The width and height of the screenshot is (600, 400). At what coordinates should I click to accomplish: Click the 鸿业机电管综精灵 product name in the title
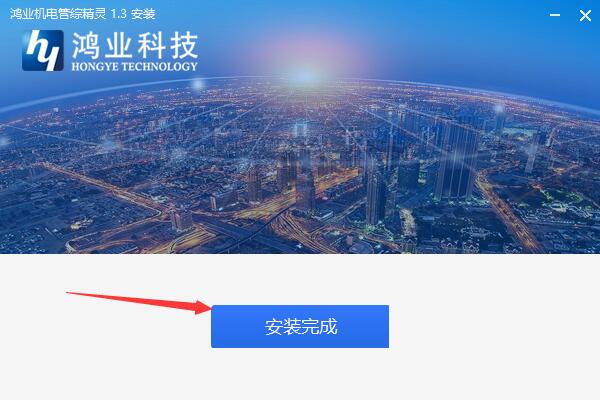pos(58,14)
